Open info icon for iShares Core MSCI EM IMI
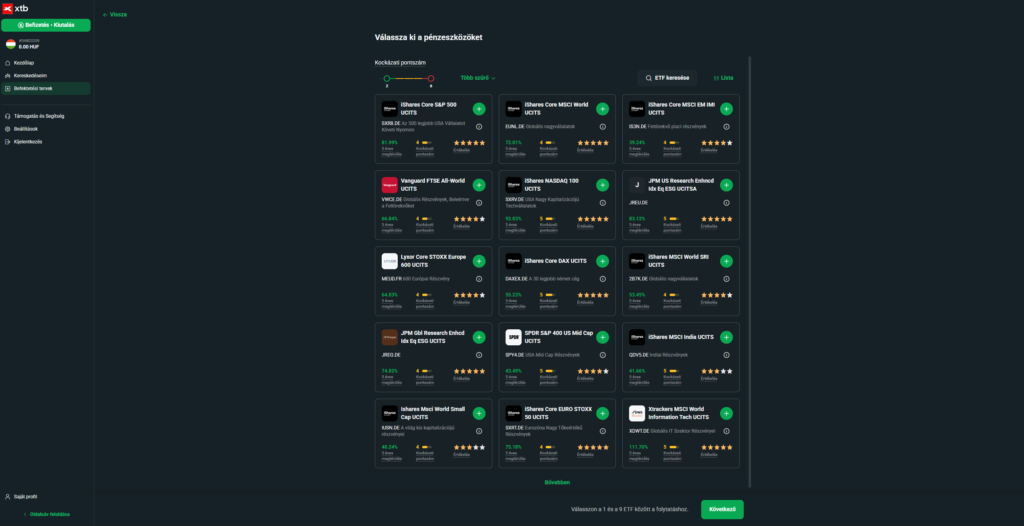 (726, 127)
